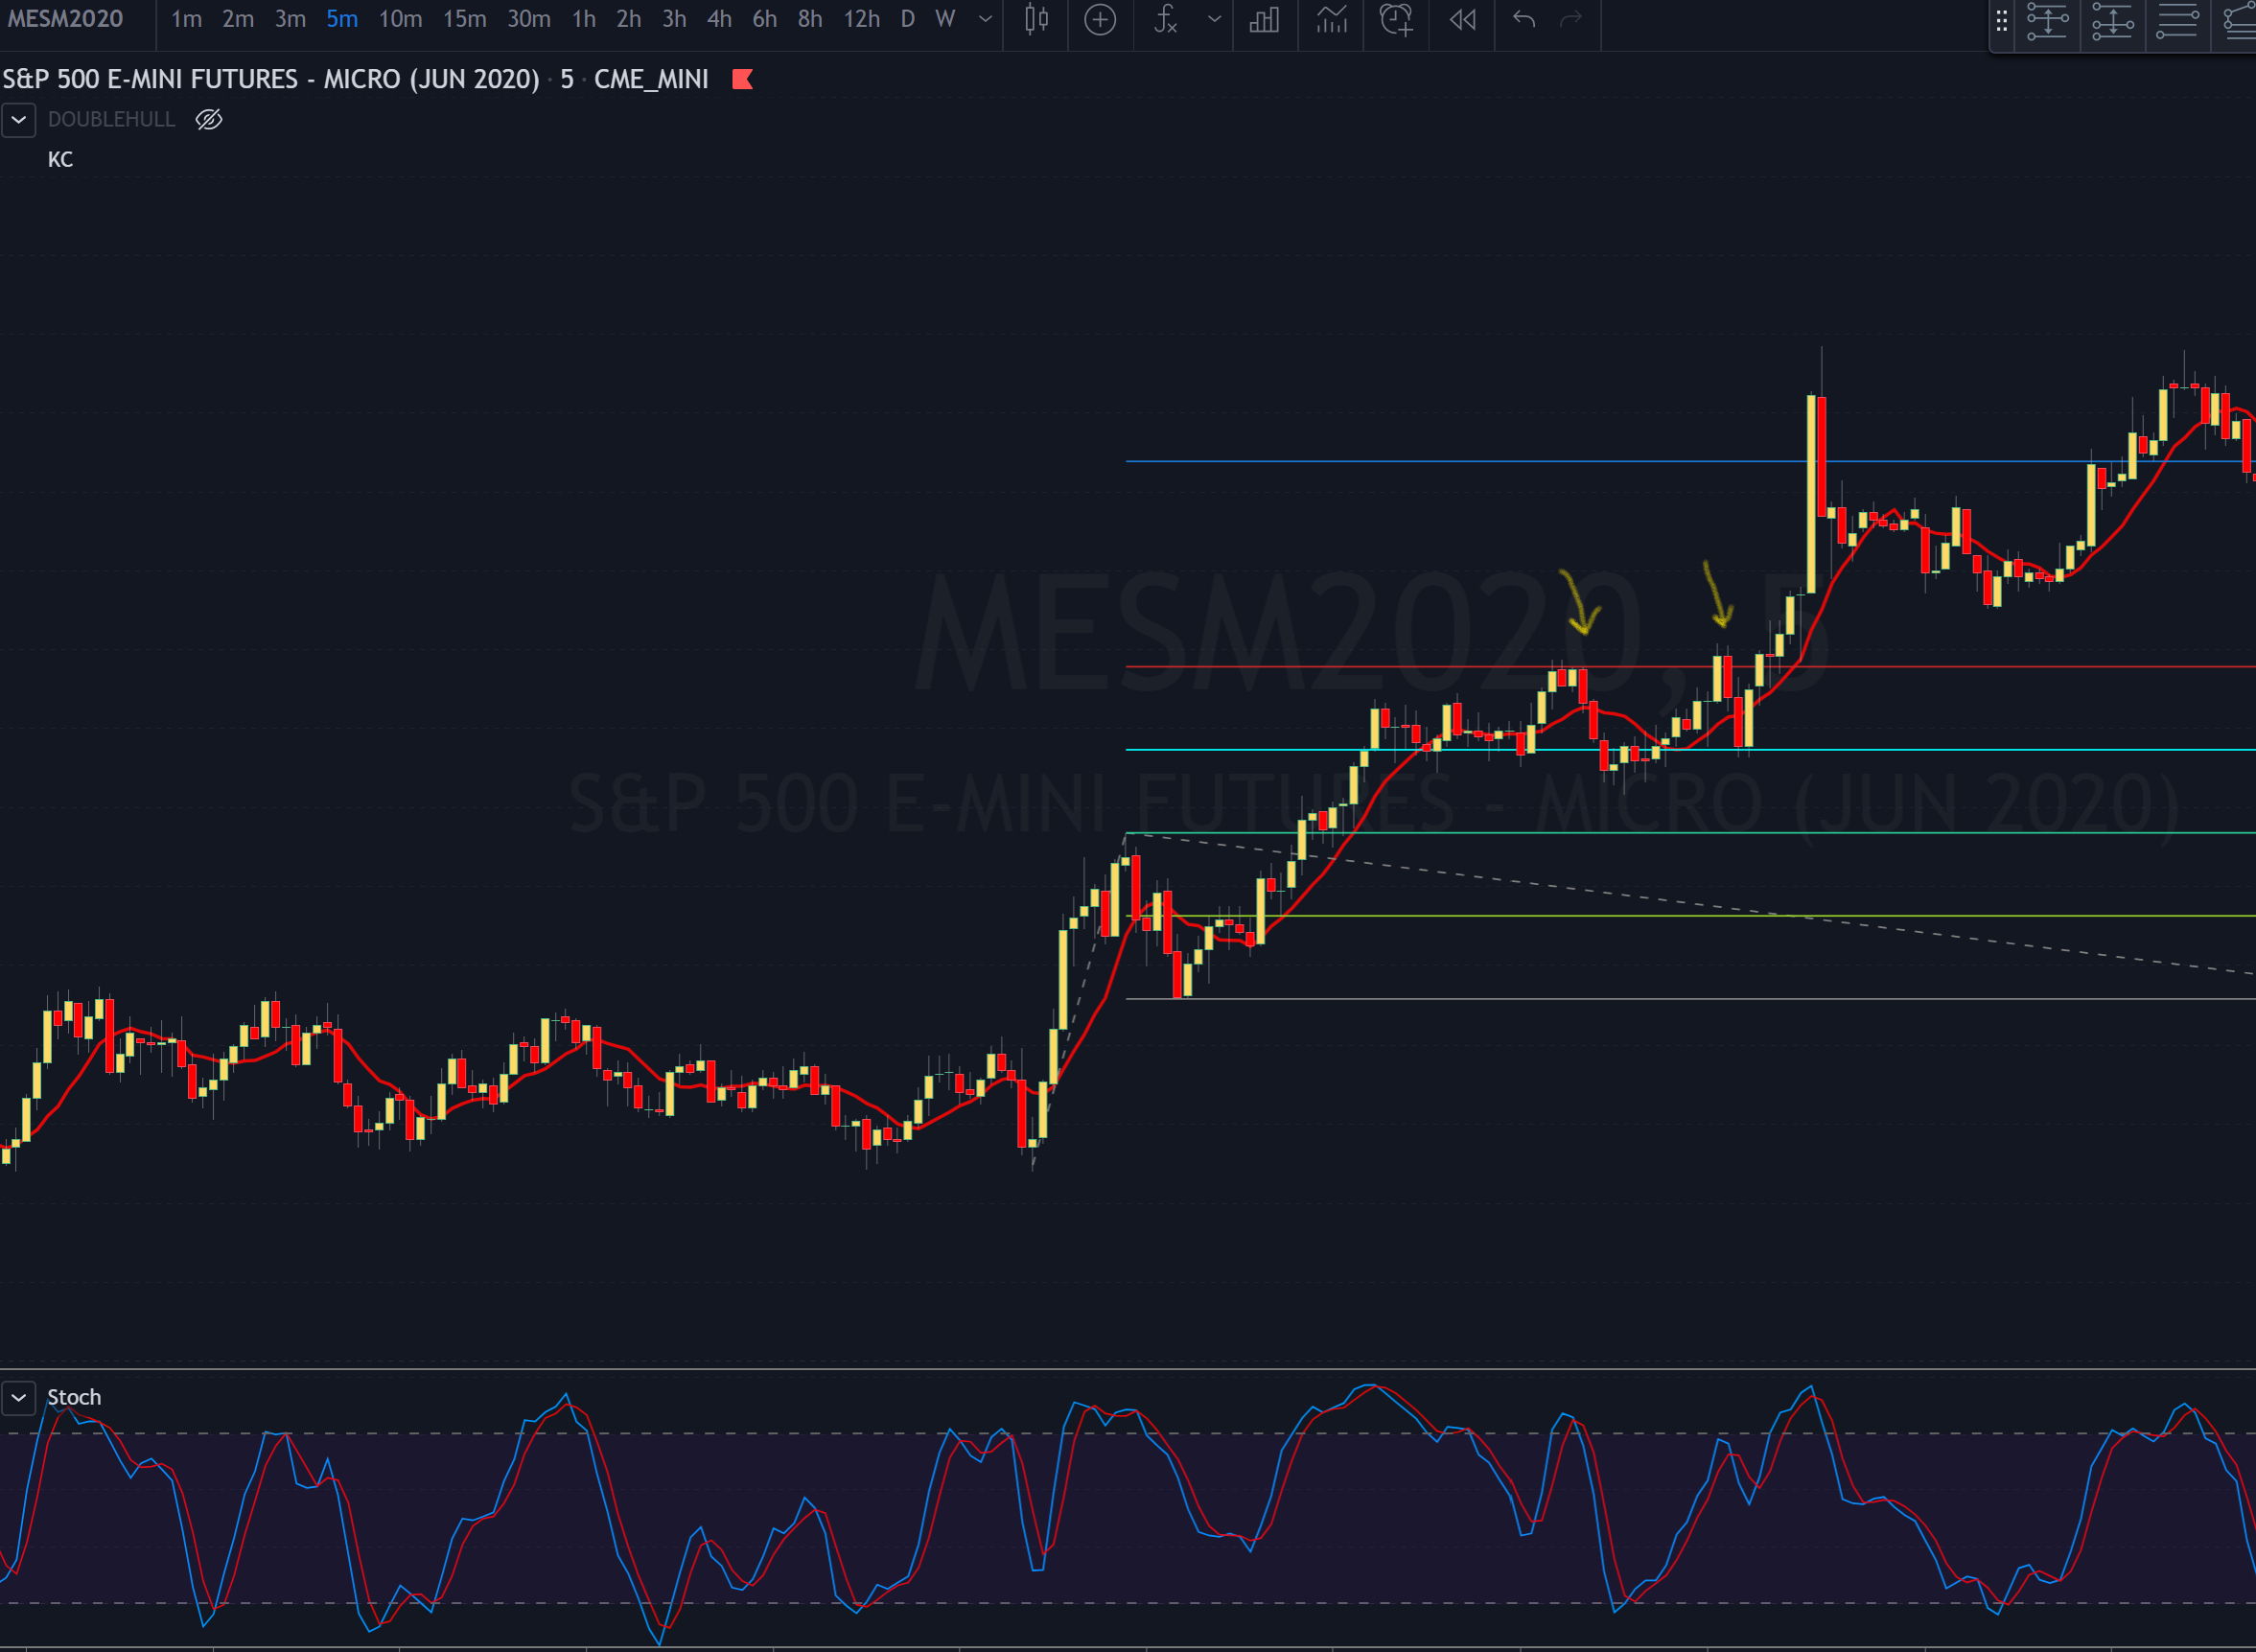Open the financials bar chart icon
Screen dimensions: 2256x1652
click(x=1265, y=20)
